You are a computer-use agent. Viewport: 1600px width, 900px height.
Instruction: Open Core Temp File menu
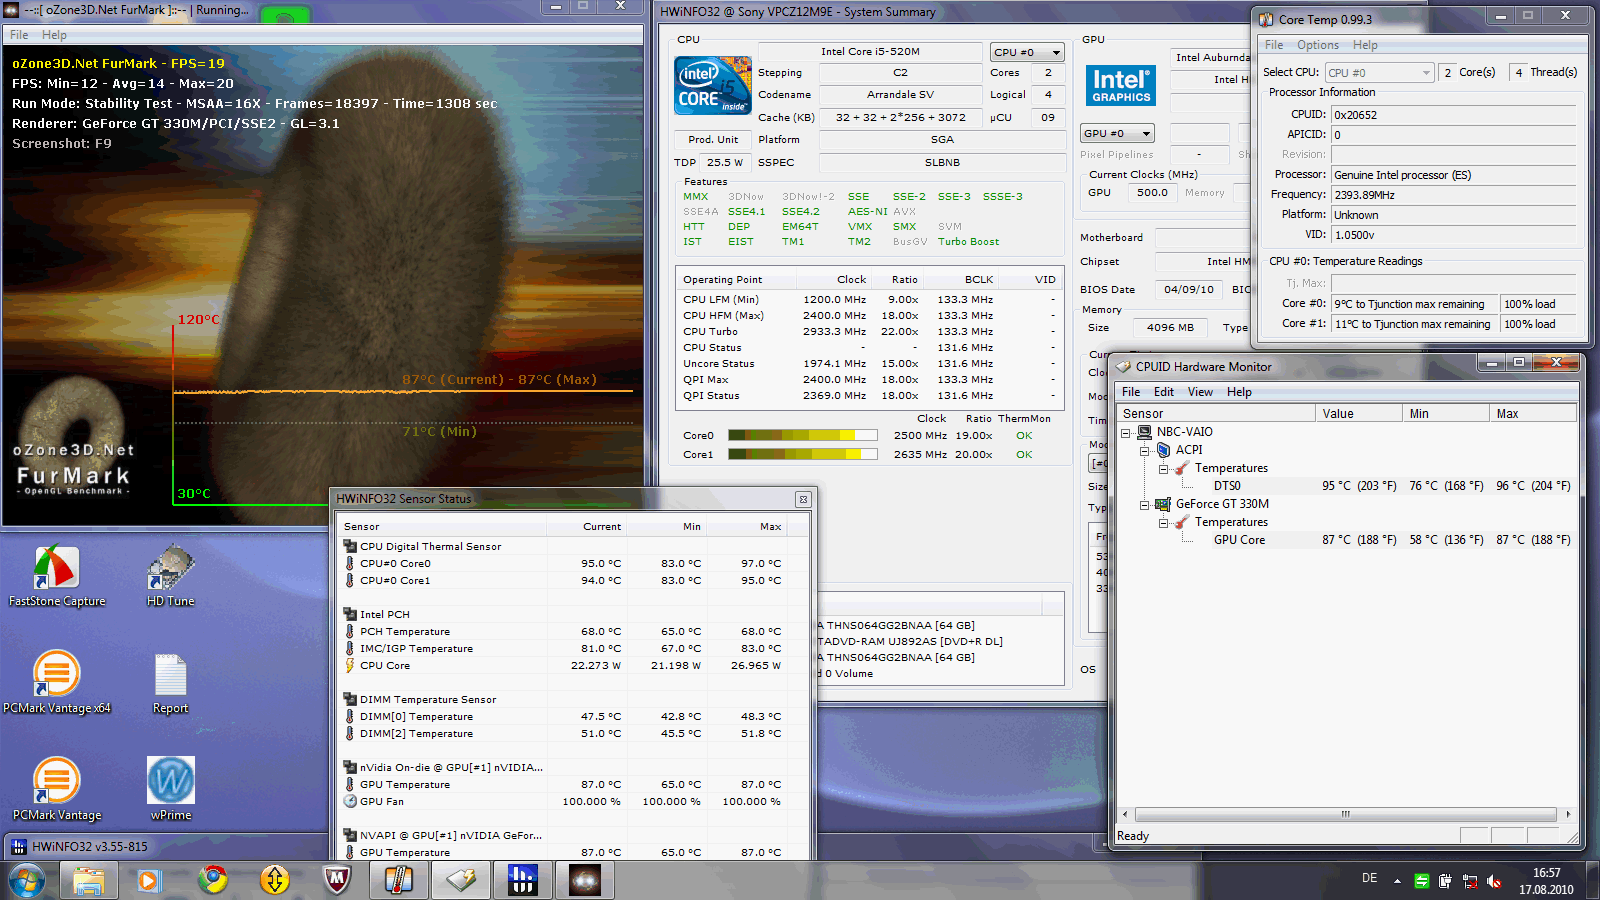click(x=1273, y=45)
